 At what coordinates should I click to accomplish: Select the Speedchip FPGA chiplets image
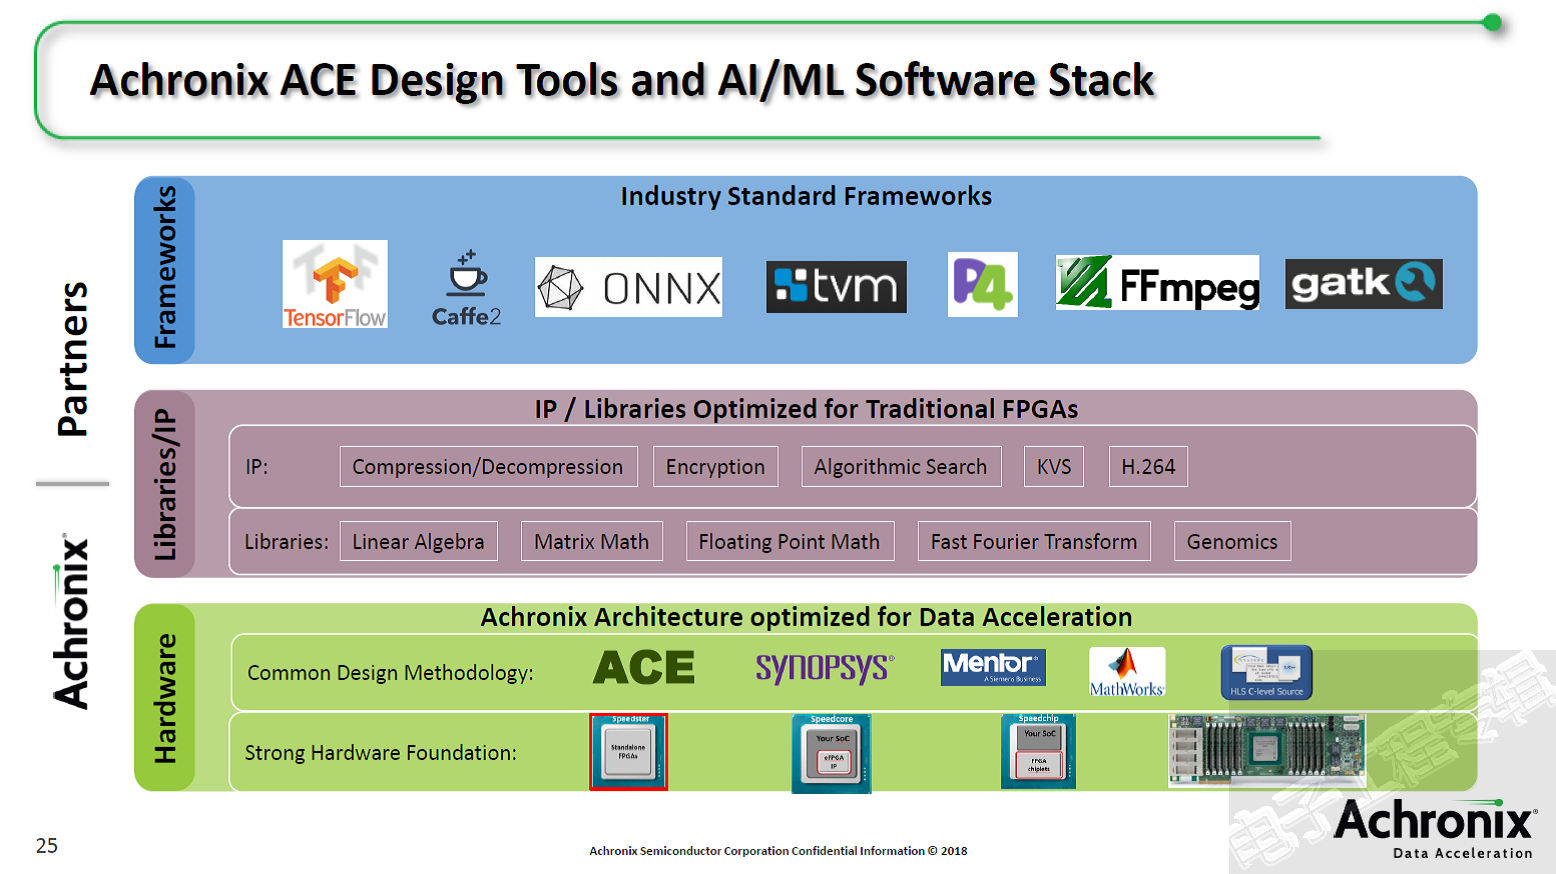pos(1038,751)
